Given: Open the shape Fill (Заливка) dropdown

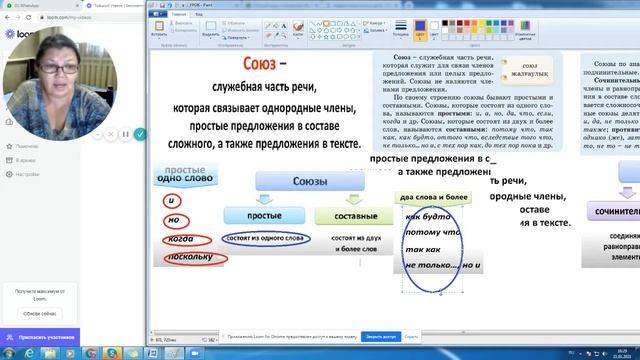Looking at the screenshot, I should point(375,30).
